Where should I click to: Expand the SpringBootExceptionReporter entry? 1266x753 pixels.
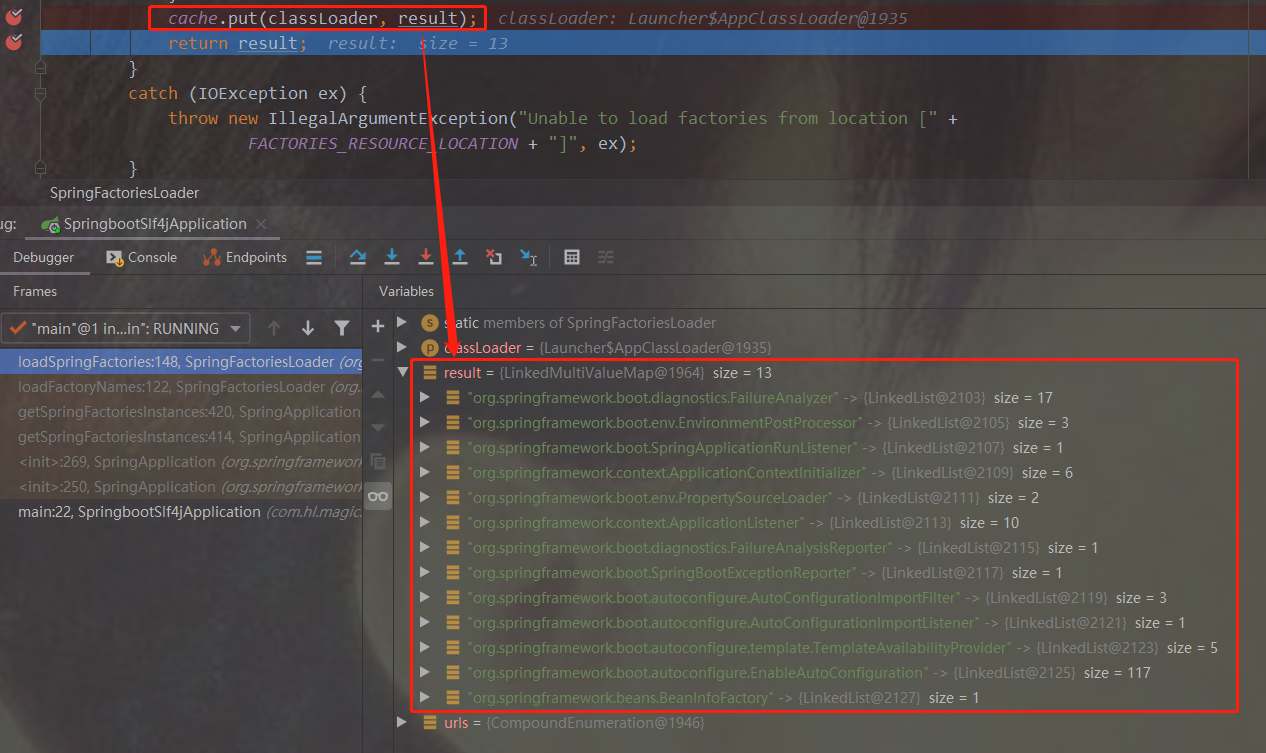pyautogui.click(x=425, y=572)
